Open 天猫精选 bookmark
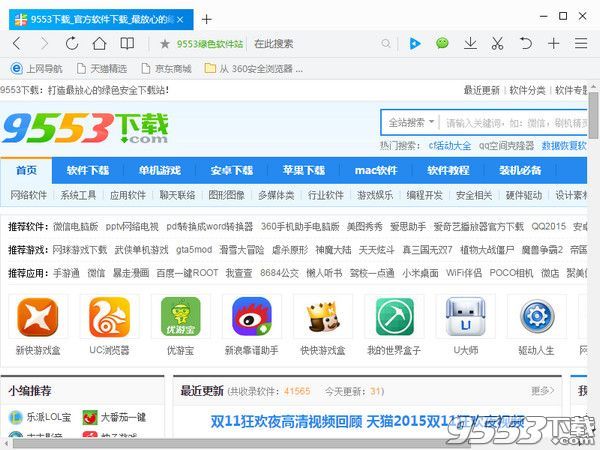Image resolution: width=600 pixels, height=450 pixels. pyautogui.click(x=102, y=69)
